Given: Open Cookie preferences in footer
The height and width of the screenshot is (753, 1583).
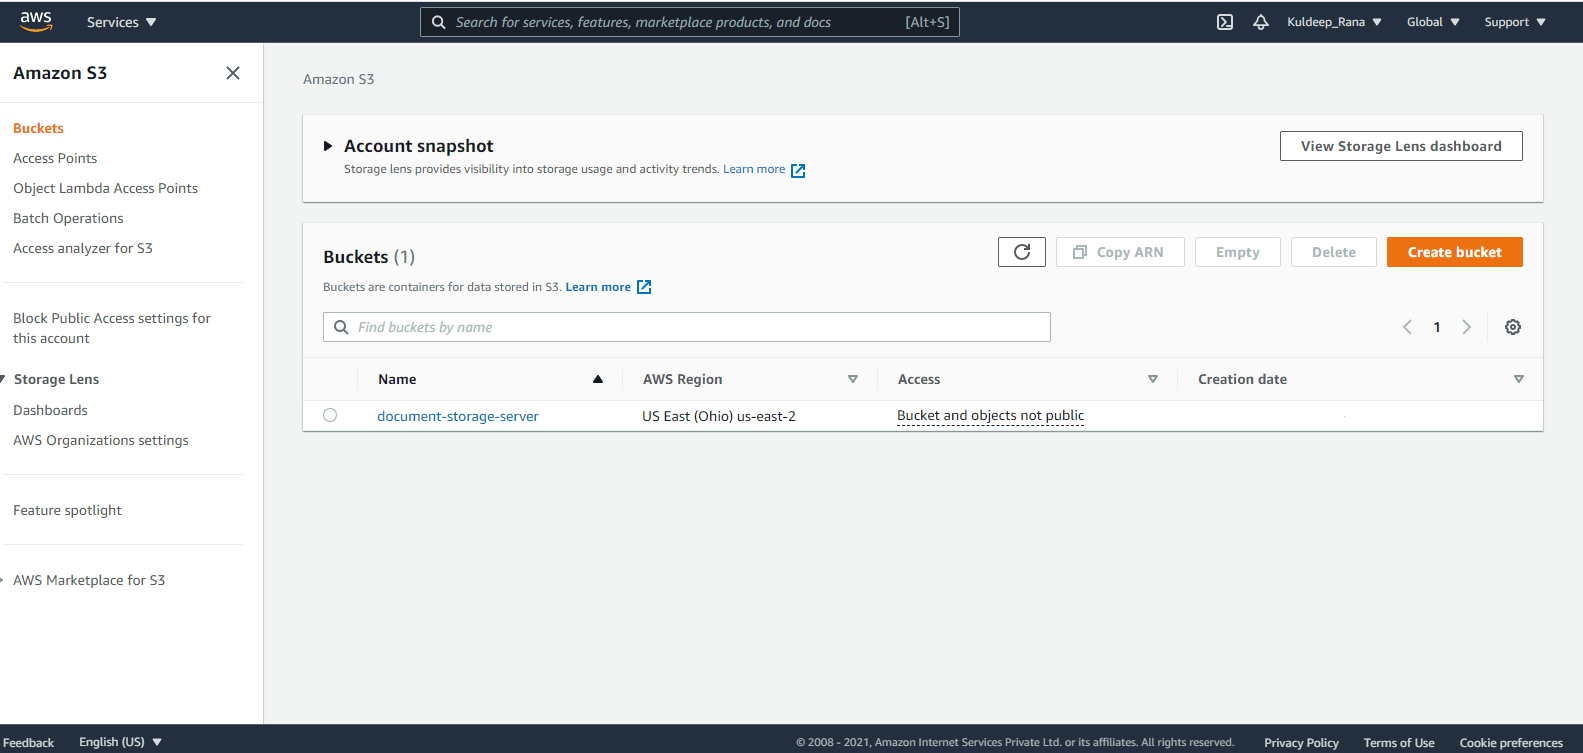Looking at the screenshot, I should pyautogui.click(x=1511, y=742).
